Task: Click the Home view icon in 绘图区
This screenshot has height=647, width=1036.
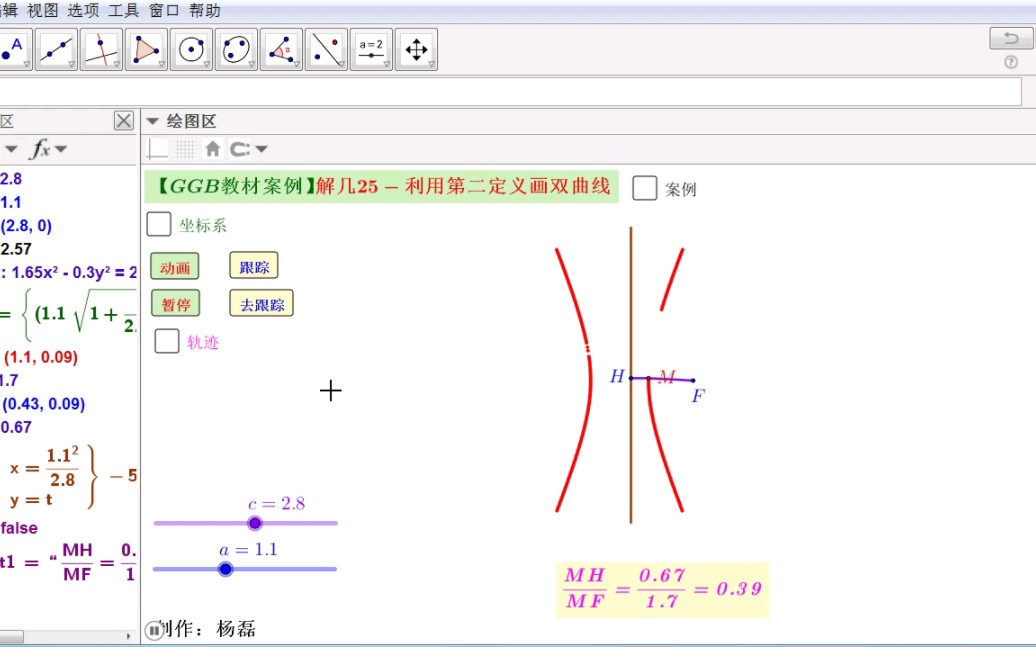Action: point(211,148)
